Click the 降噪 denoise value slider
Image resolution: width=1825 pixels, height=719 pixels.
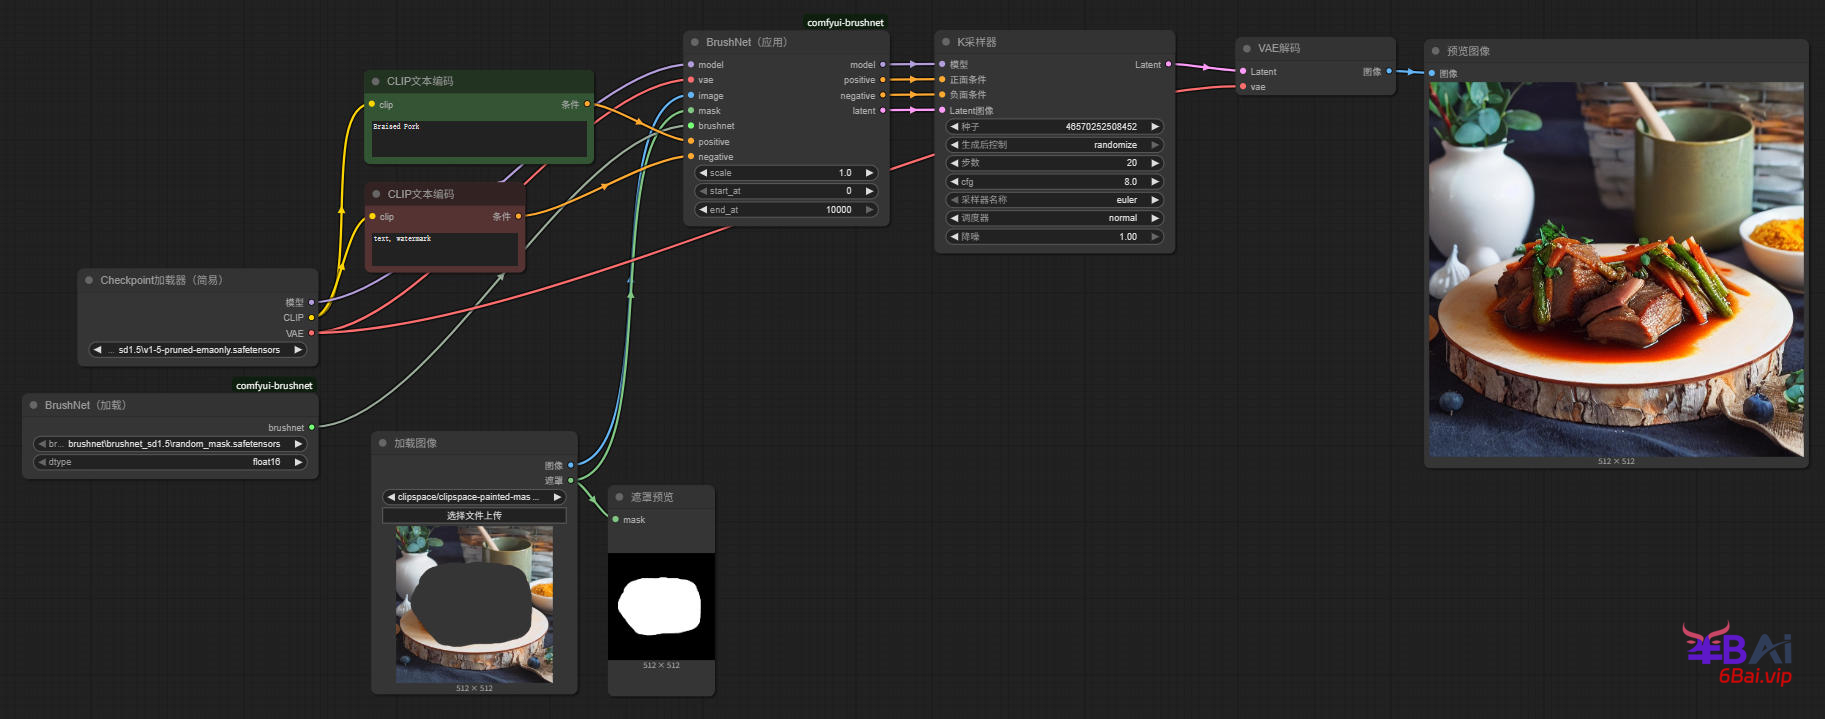[x=1054, y=237]
